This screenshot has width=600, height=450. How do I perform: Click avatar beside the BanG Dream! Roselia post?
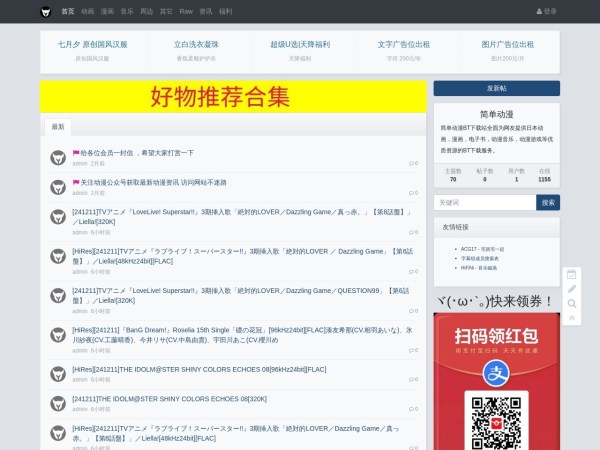click(x=58, y=333)
